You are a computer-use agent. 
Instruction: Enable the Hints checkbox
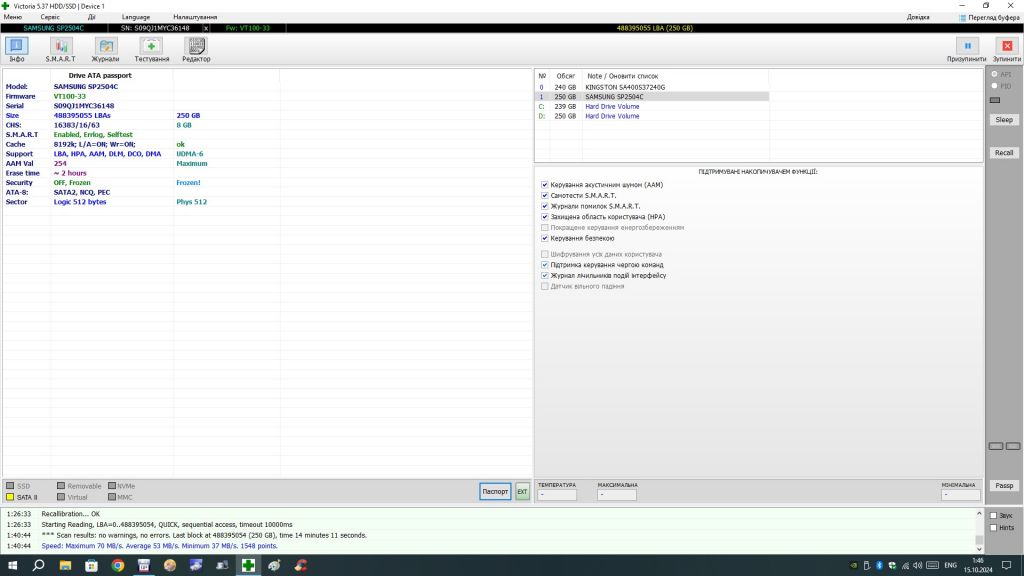993,528
